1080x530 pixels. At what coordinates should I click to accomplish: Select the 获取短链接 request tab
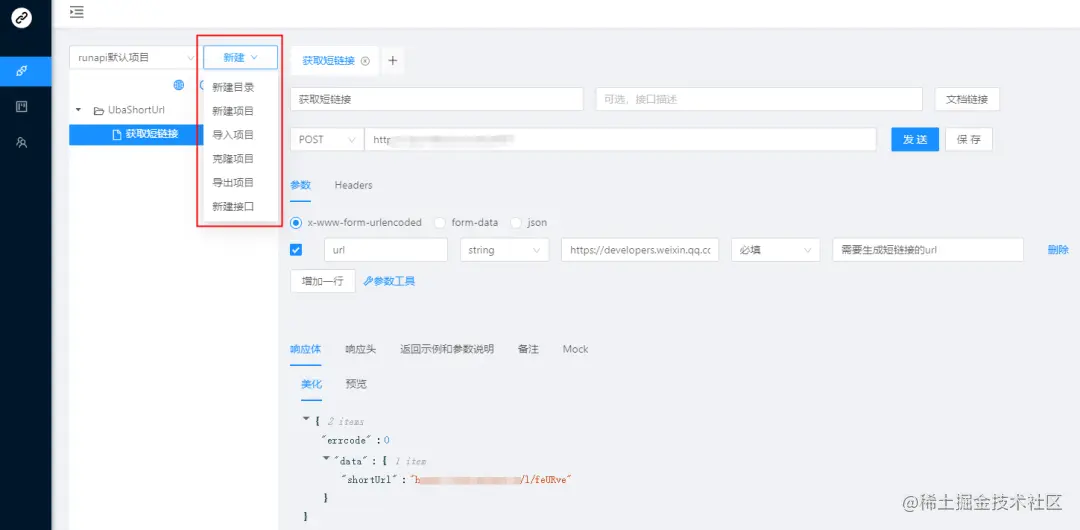point(335,61)
